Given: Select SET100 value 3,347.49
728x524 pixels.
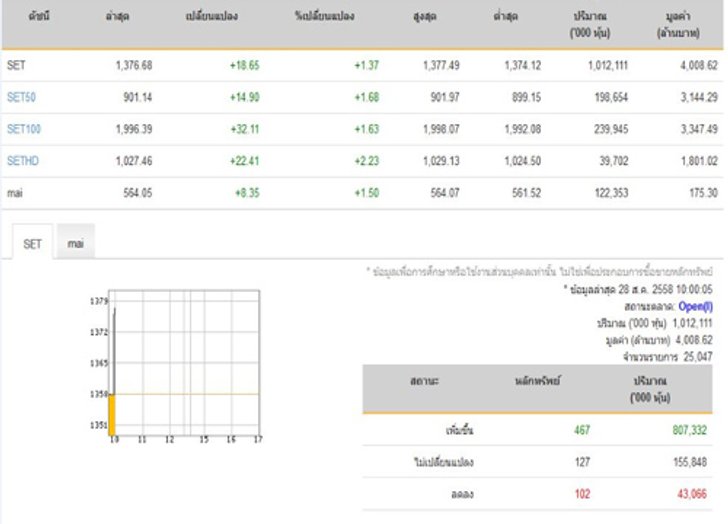Looking at the screenshot, I should pos(699,129).
